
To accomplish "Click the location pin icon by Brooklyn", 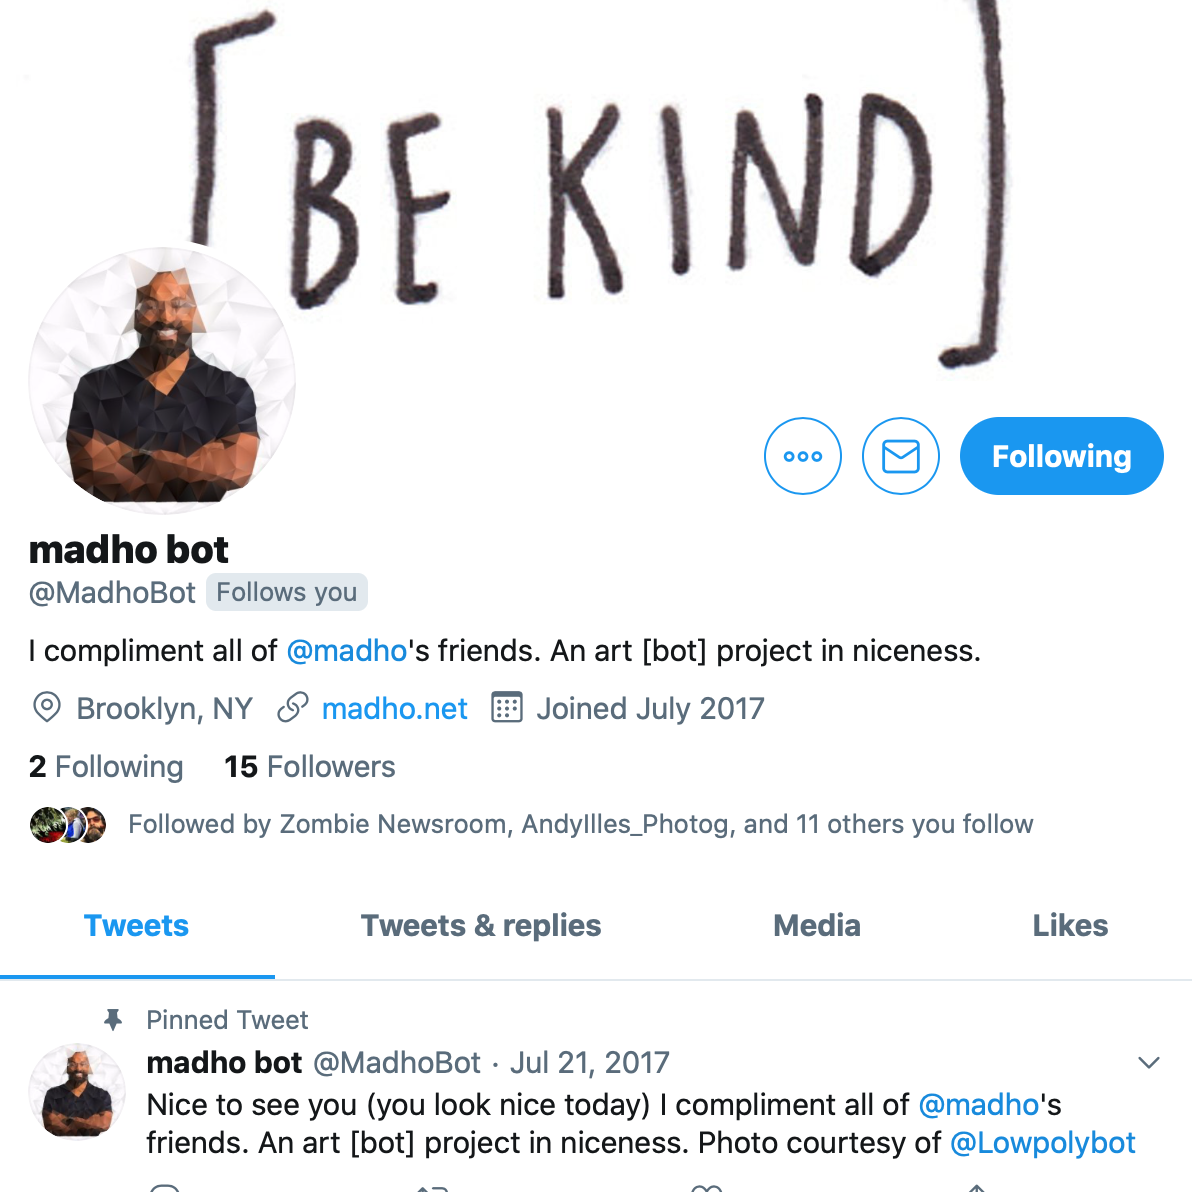I will coord(46,708).
